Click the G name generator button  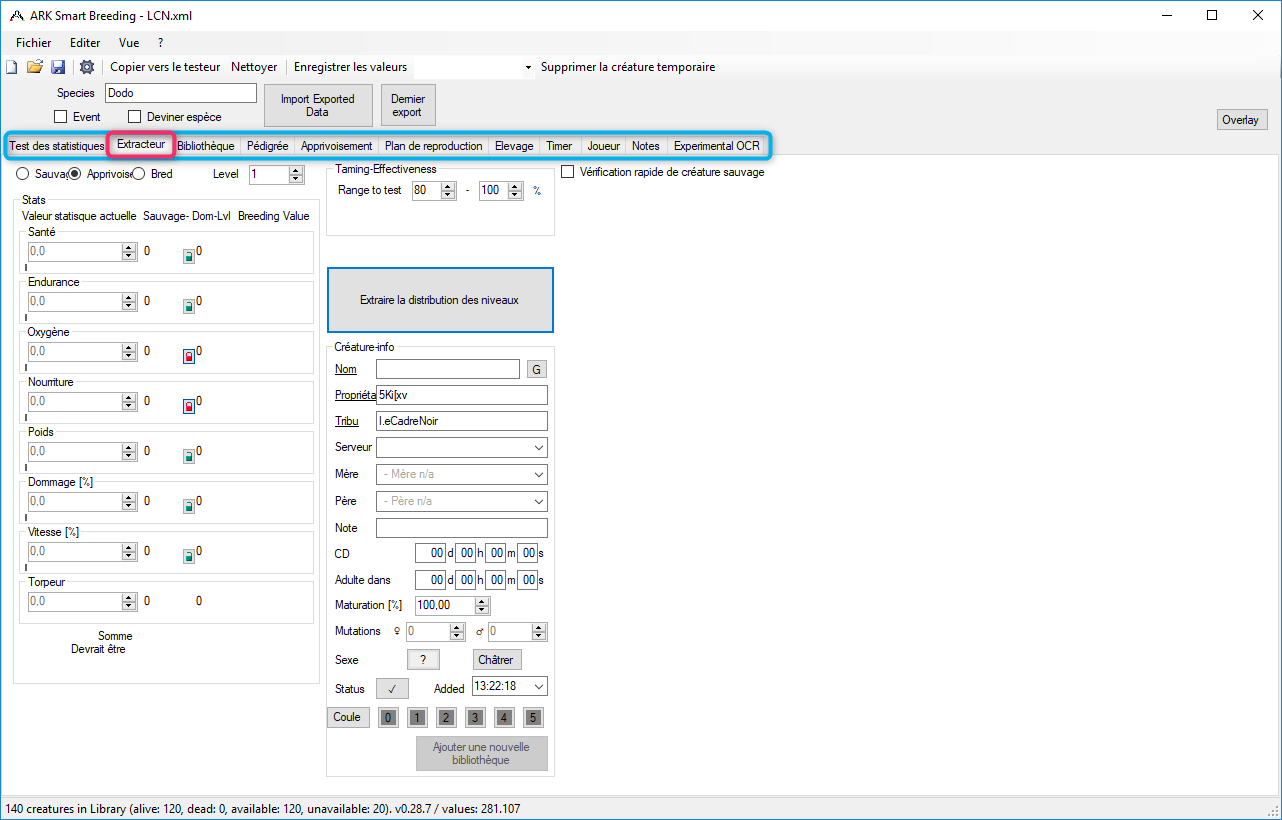point(537,369)
